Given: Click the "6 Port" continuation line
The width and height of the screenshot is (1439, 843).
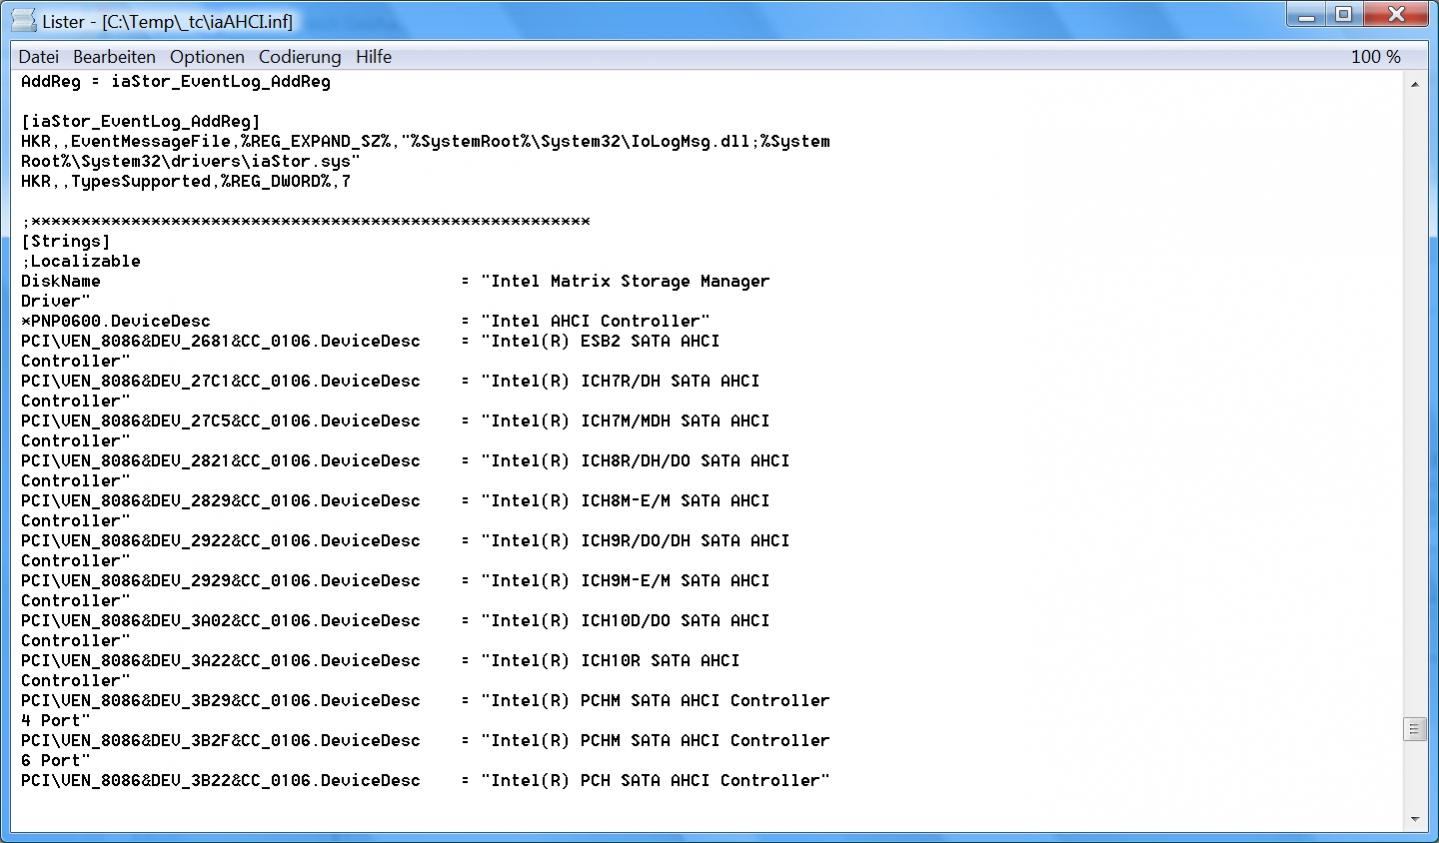Looking at the screenshot, I should [56, 761].
